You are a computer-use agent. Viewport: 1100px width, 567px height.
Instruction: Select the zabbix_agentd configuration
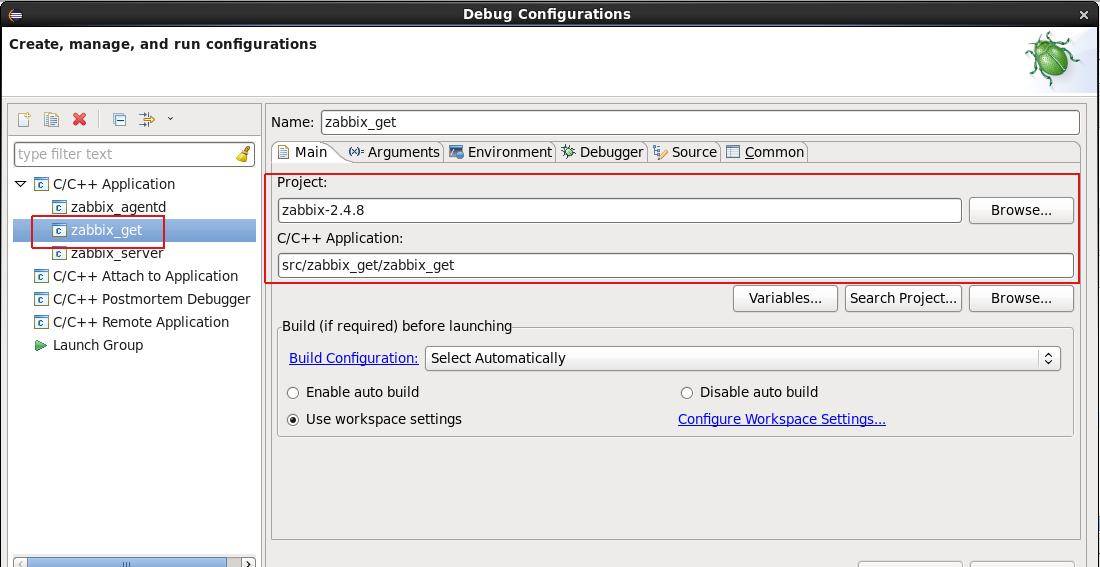(x=117, y=207)
